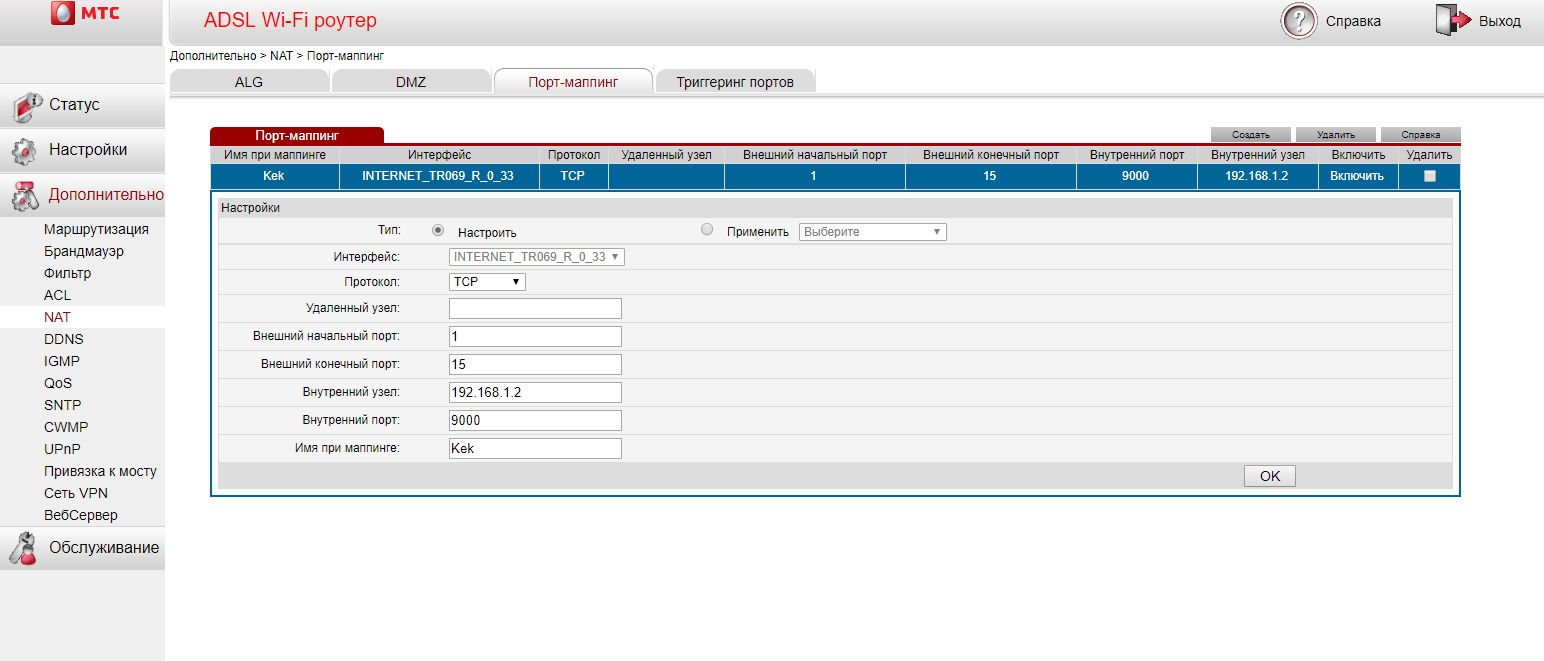This screenshot has height=661, width=1544.
Task: Click Включить link in Kek row
Action: click(x=1357, y=176)
